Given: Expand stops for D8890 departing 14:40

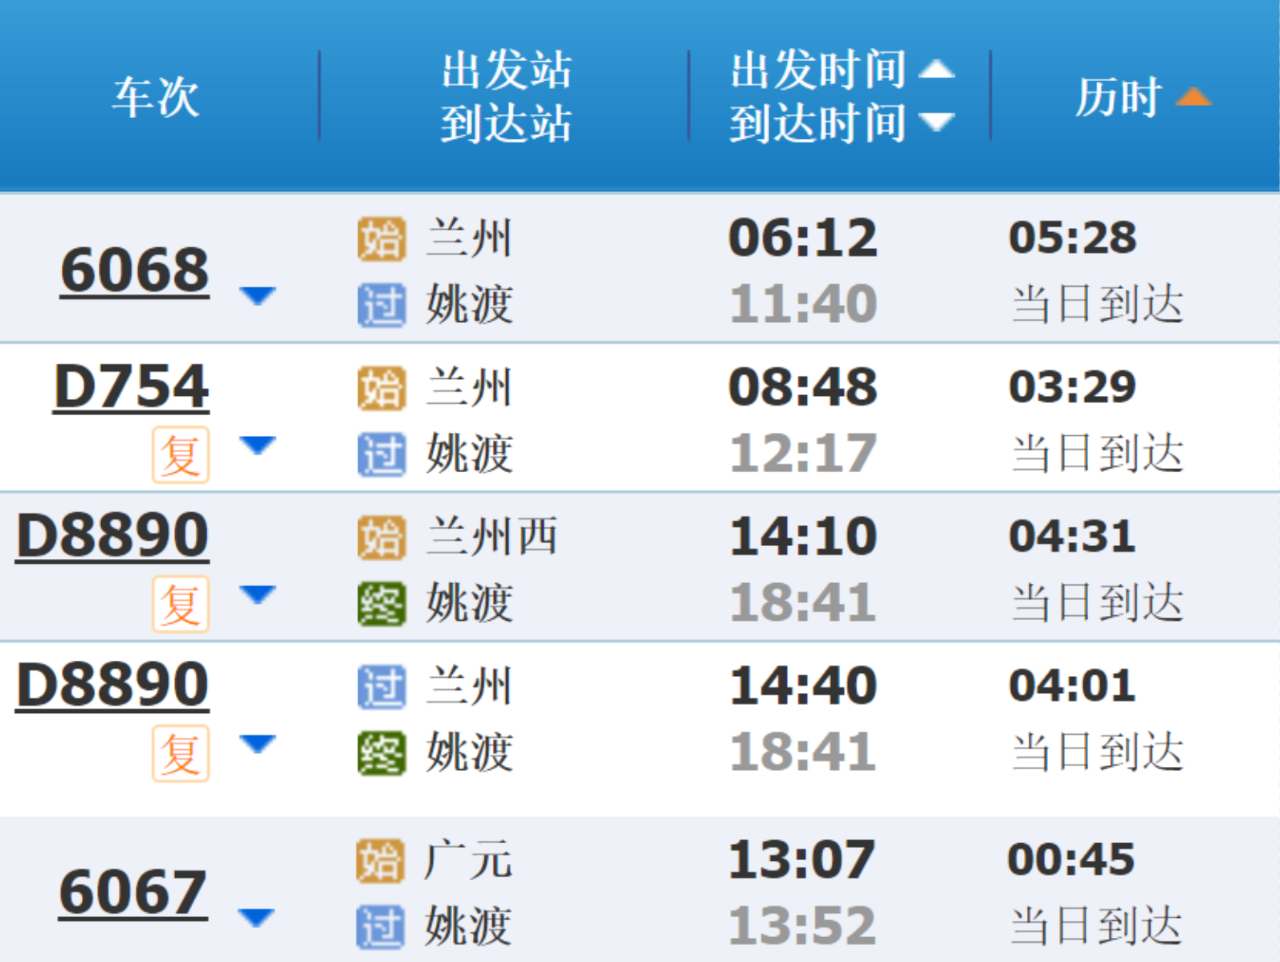Looking at the screenshot, I should click(257, 744).
